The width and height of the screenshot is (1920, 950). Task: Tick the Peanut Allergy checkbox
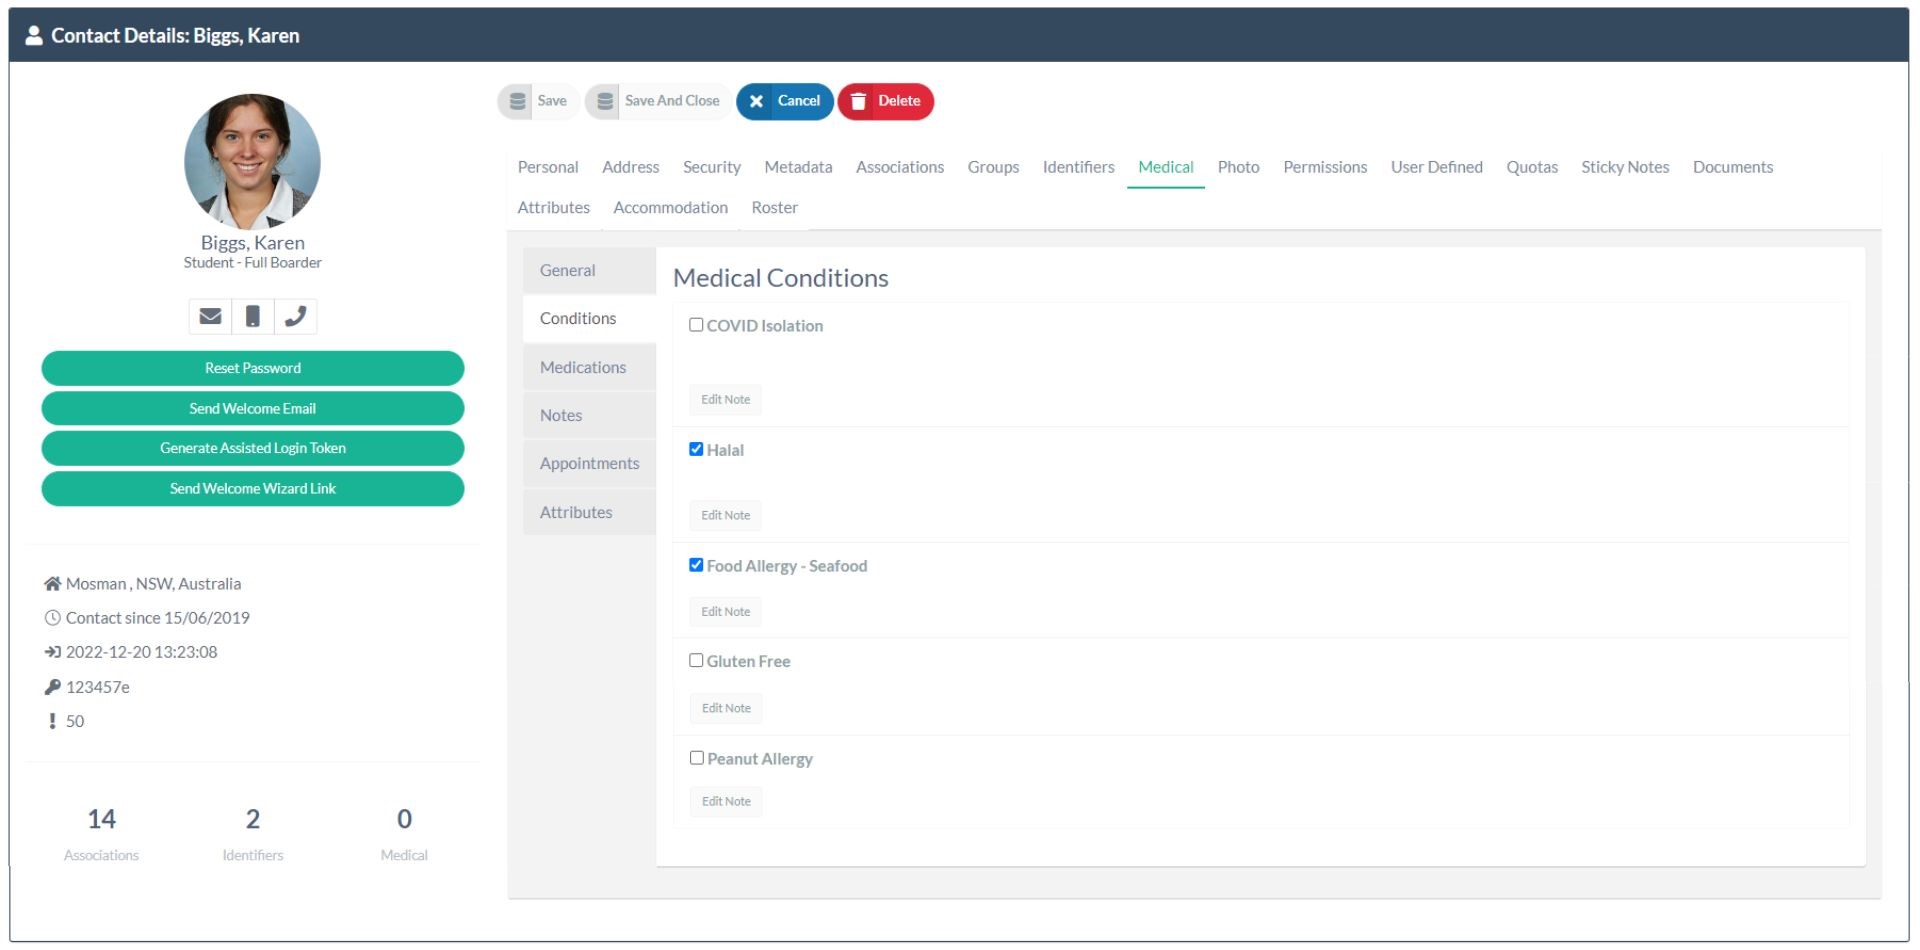(696, 758)
